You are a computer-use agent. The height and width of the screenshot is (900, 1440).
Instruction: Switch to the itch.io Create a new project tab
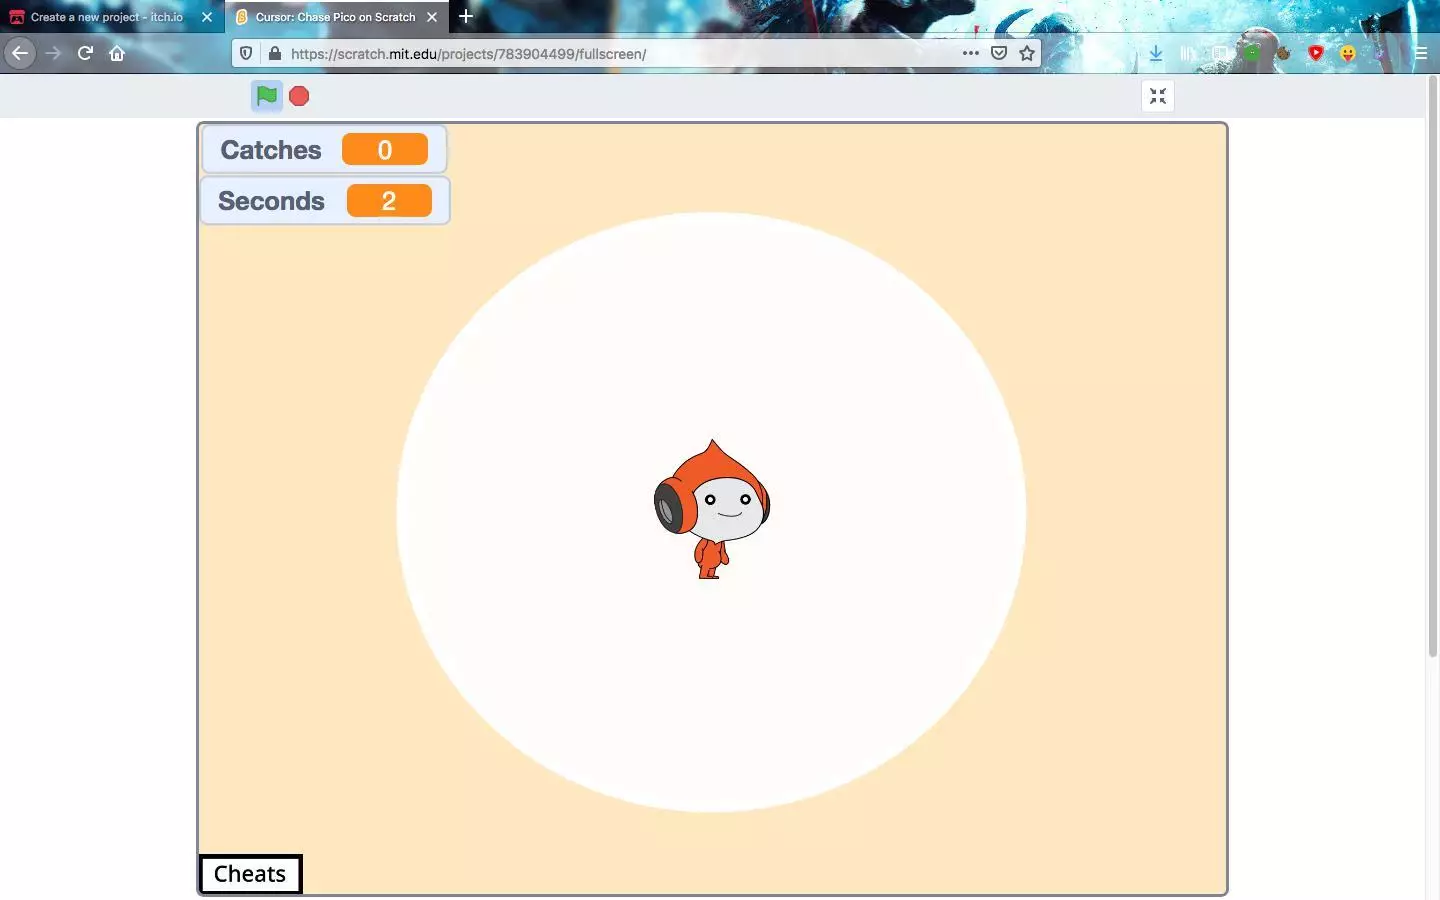tap(106, 17)
